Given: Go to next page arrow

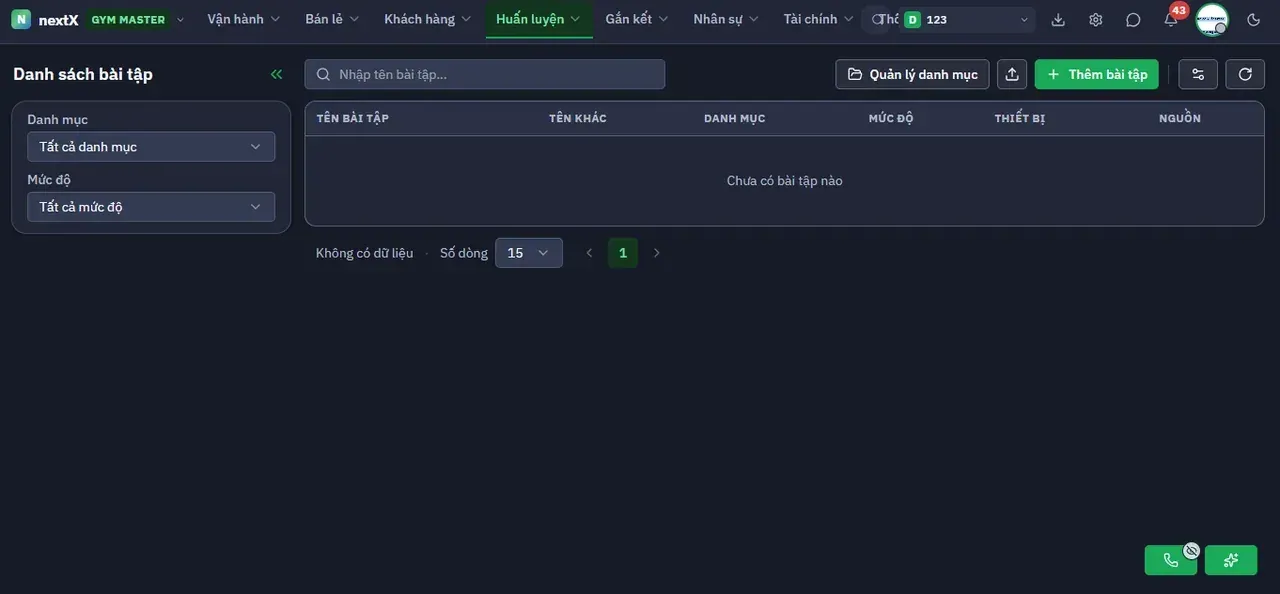Looking at the screenshot, I should [657, 253].
